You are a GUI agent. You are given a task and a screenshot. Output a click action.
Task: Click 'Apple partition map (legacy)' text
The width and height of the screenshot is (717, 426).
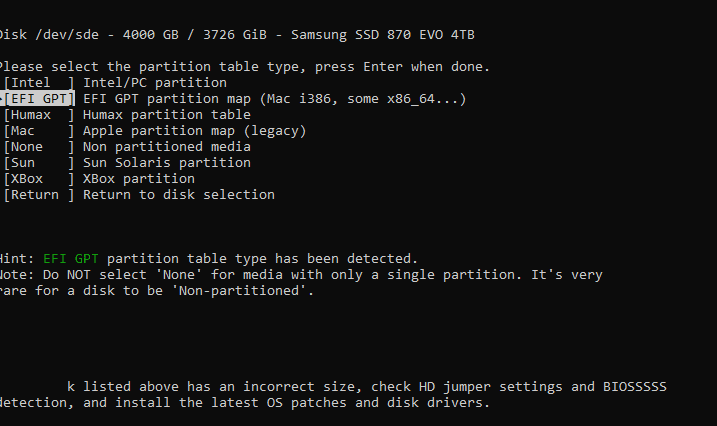194,131
